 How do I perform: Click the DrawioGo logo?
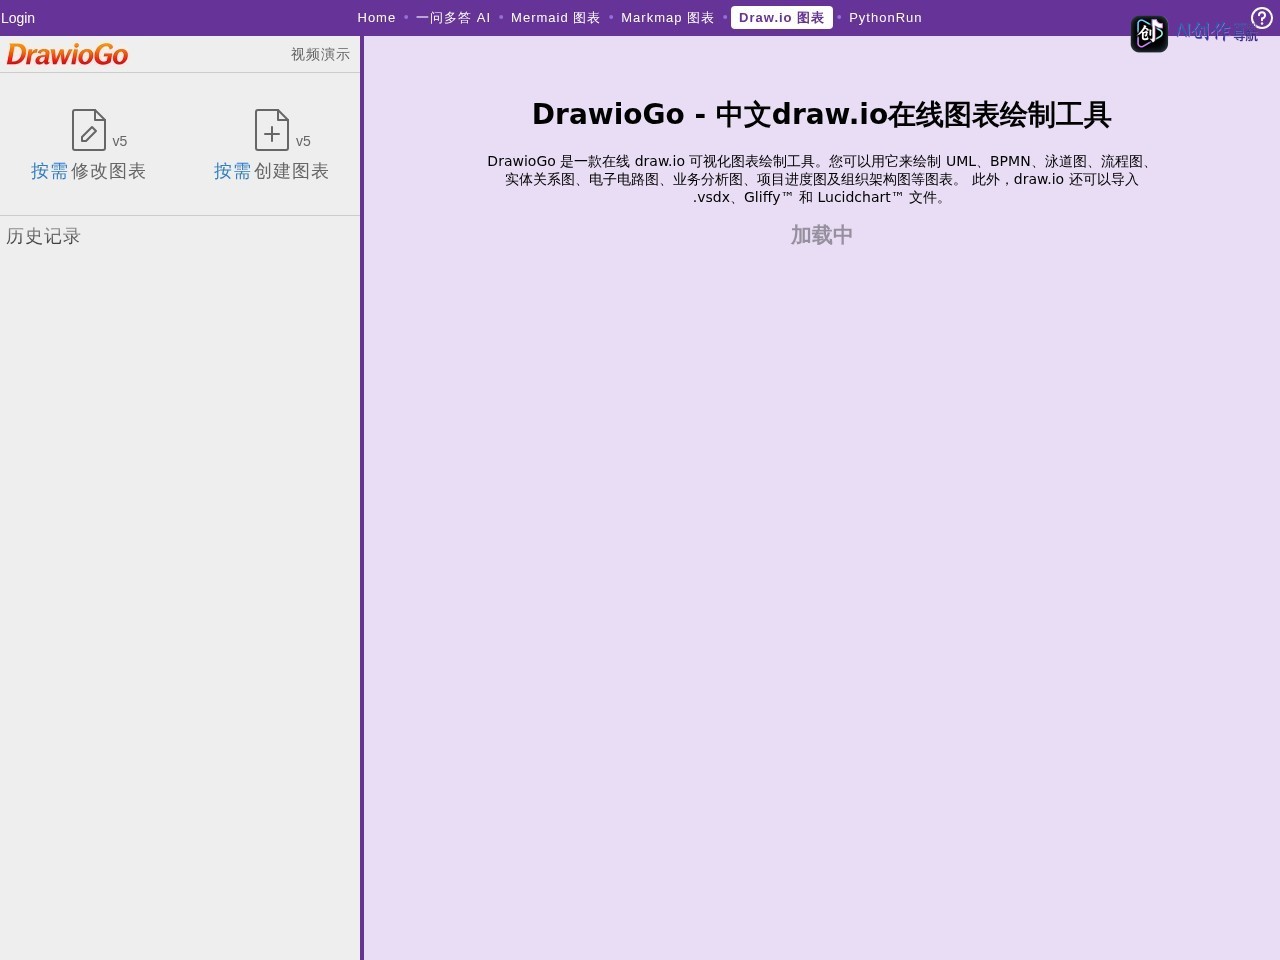click(67, 54)
